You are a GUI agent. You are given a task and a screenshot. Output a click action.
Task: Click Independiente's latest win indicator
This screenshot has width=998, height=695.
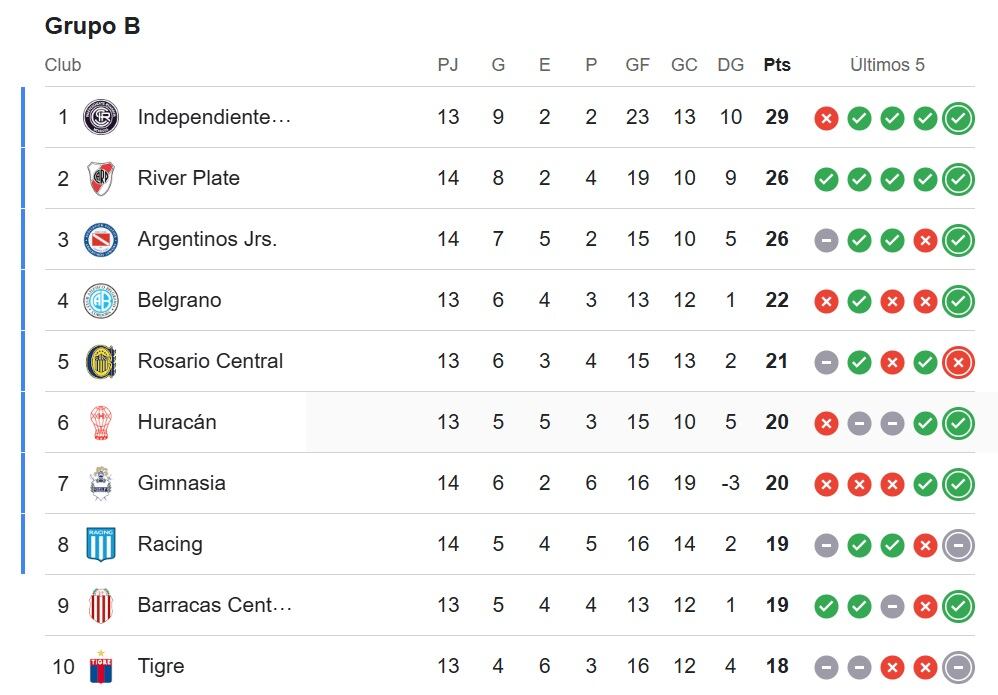(x=957, y=118)
